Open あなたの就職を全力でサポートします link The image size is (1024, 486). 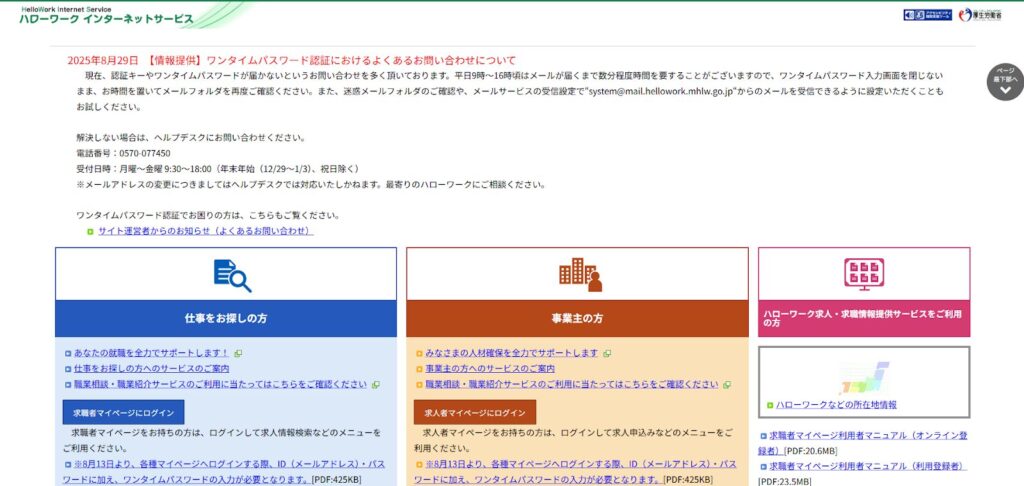151,353
